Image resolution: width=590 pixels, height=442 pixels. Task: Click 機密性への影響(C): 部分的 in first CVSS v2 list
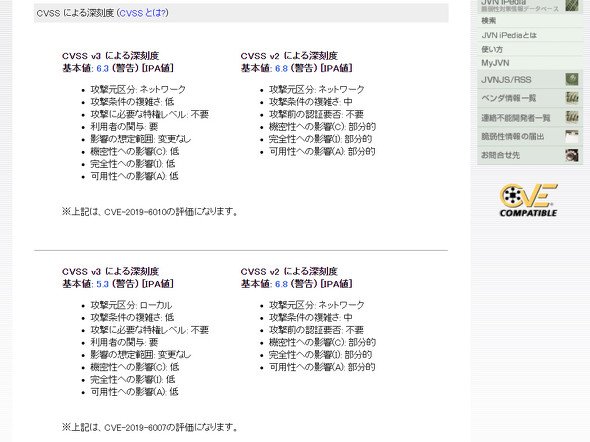[x=322, y=127]
